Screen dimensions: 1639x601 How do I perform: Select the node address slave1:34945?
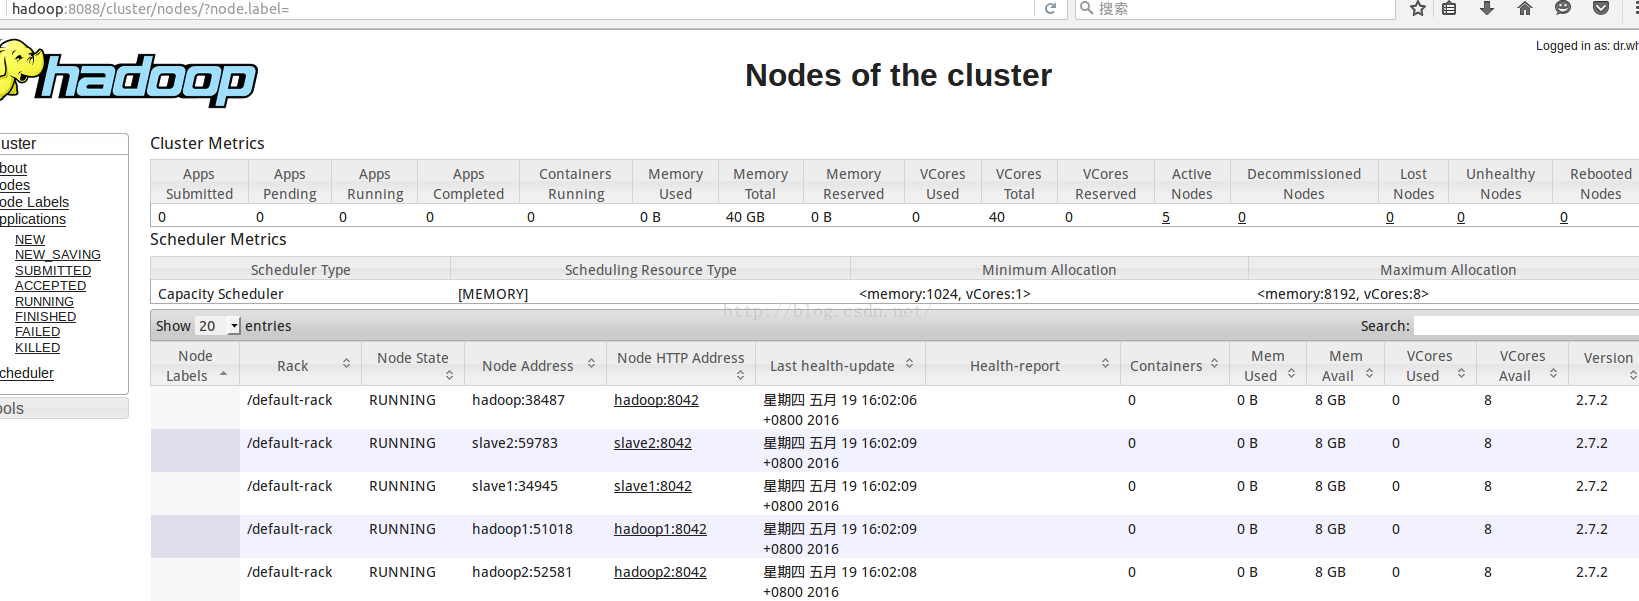point(515,486)
